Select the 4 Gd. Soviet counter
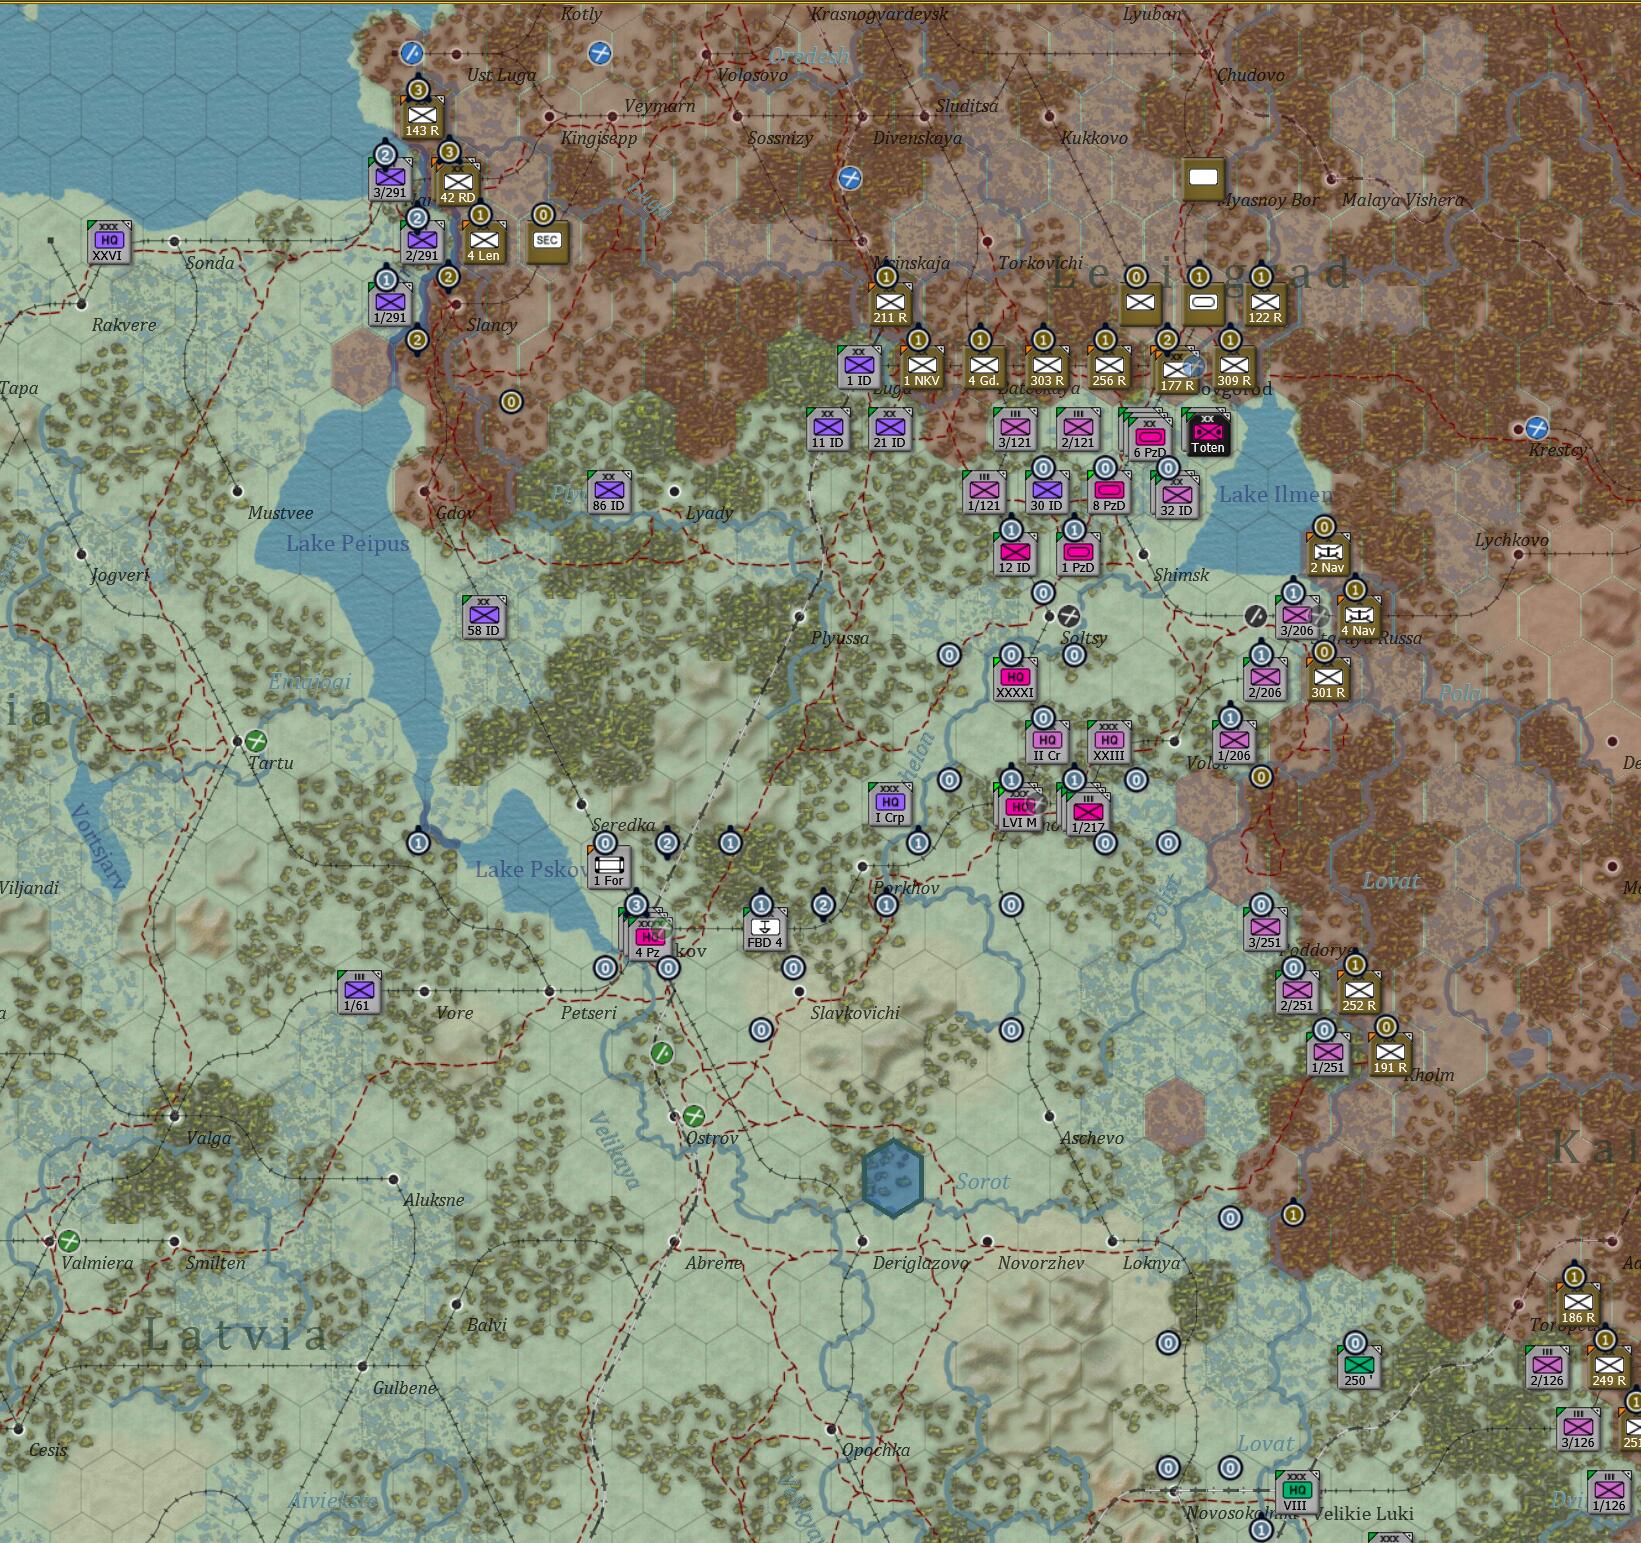 tap(984, 367)
